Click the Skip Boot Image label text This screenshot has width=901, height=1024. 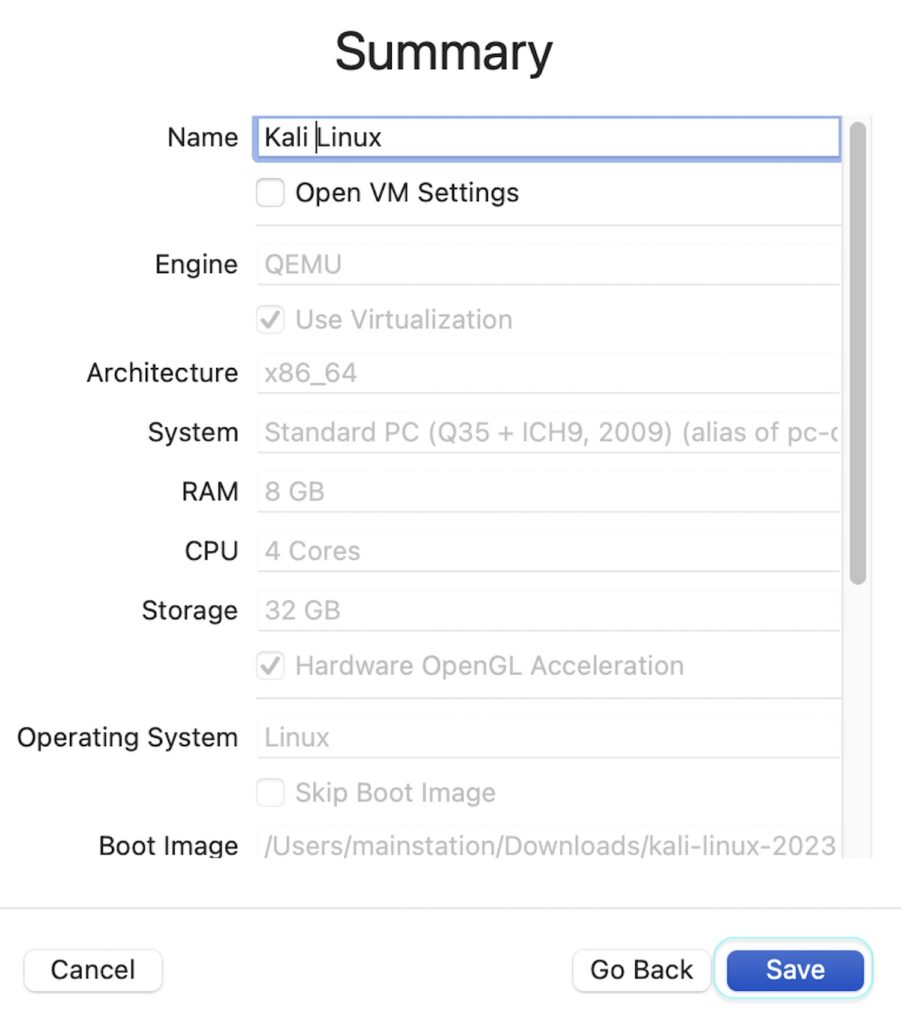(395, 793)
